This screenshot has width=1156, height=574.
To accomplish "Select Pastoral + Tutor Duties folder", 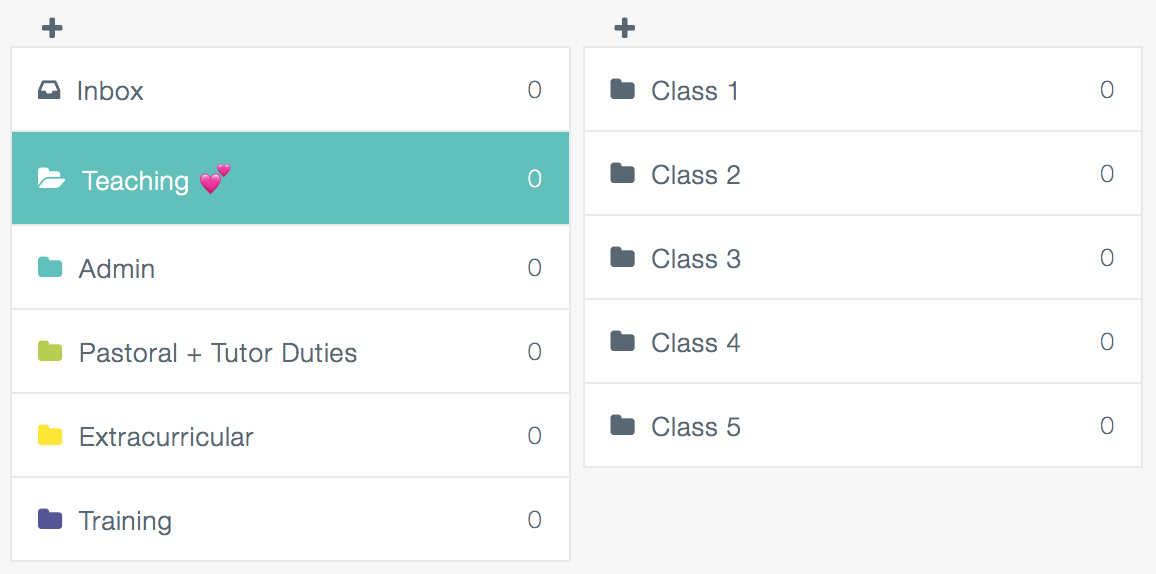I will pos(290,351).
